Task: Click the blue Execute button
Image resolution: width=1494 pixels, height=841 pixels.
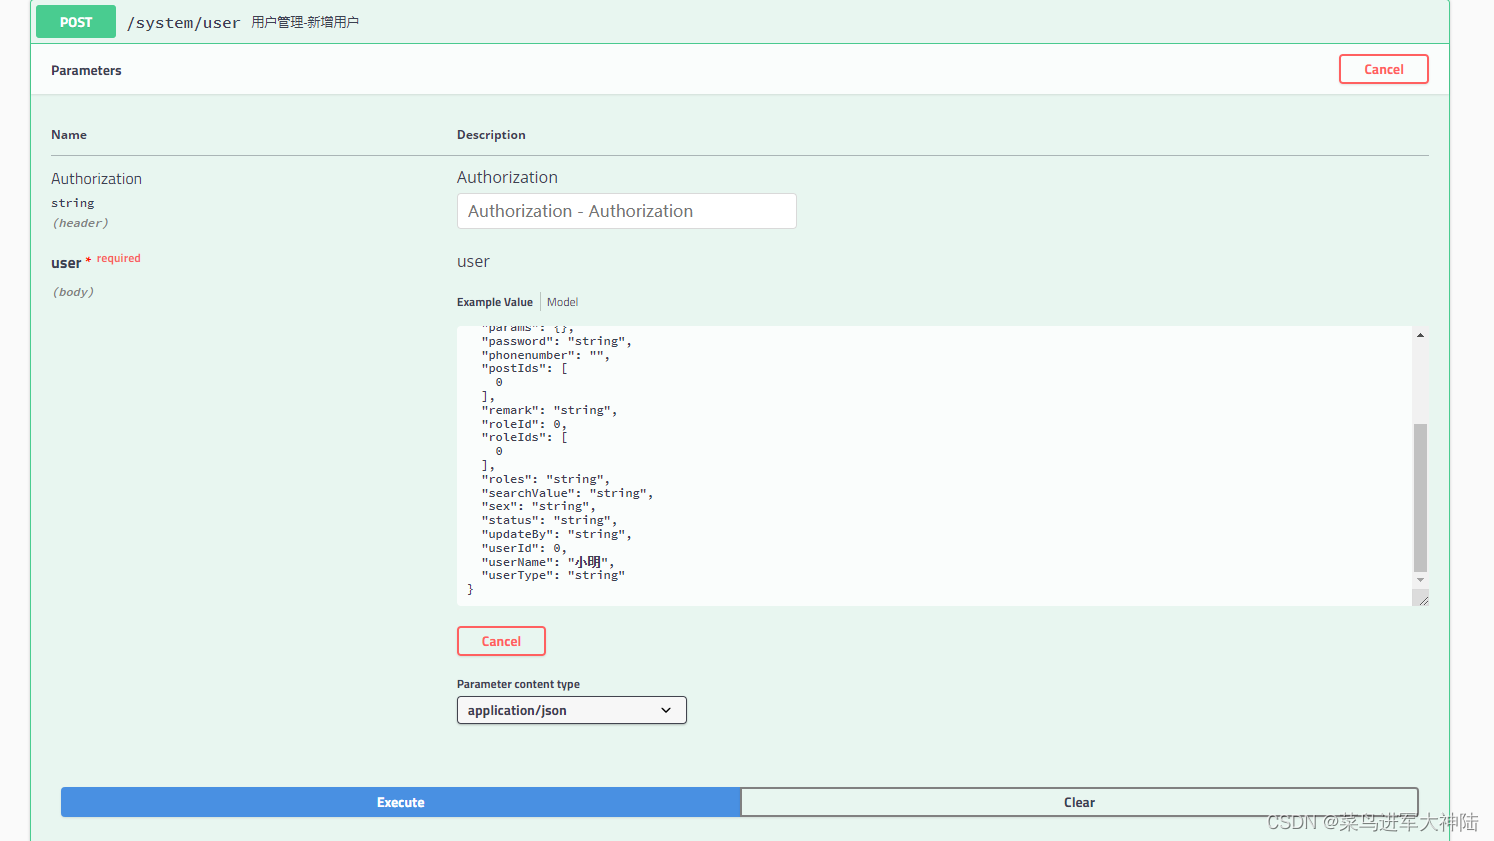Action: coord(400,802)
